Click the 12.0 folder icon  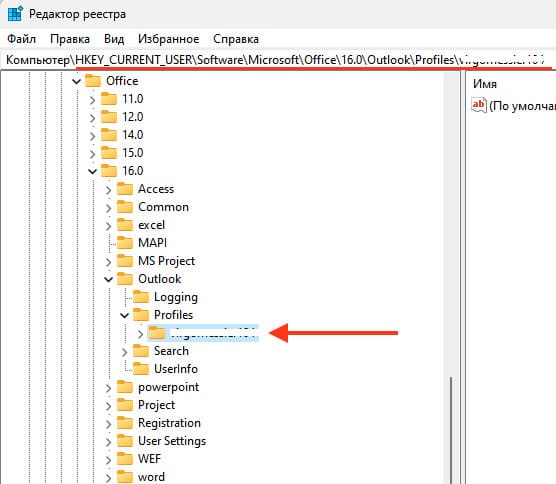click(109, 117)
